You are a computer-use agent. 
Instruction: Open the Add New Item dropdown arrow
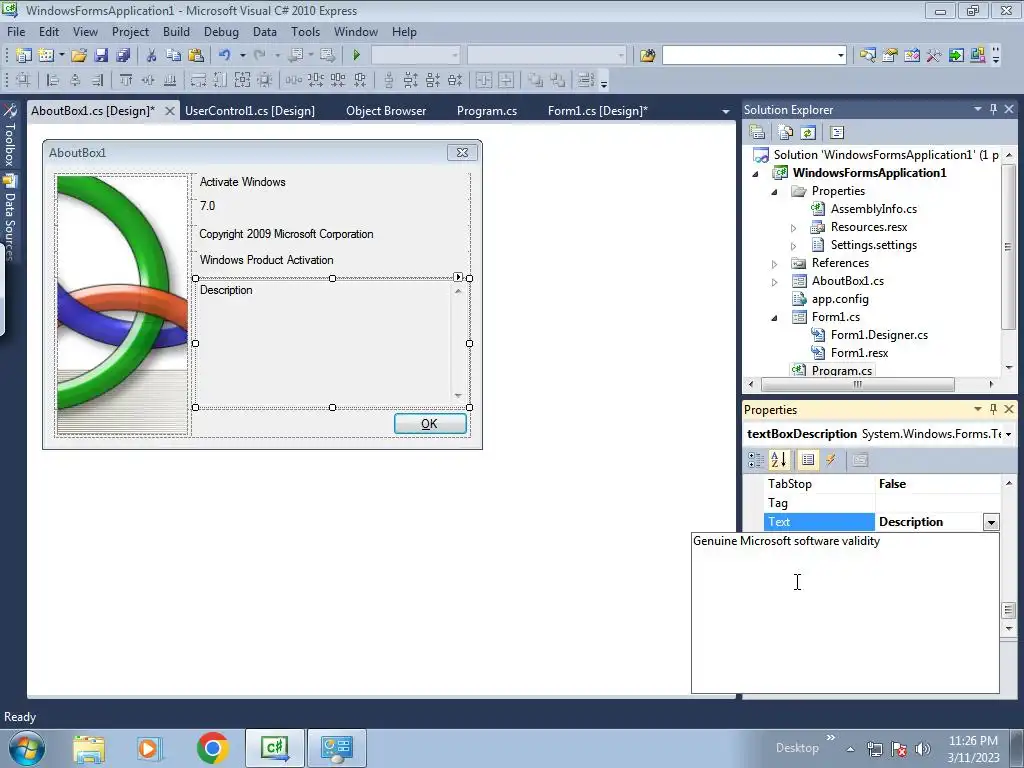(61, 56)
